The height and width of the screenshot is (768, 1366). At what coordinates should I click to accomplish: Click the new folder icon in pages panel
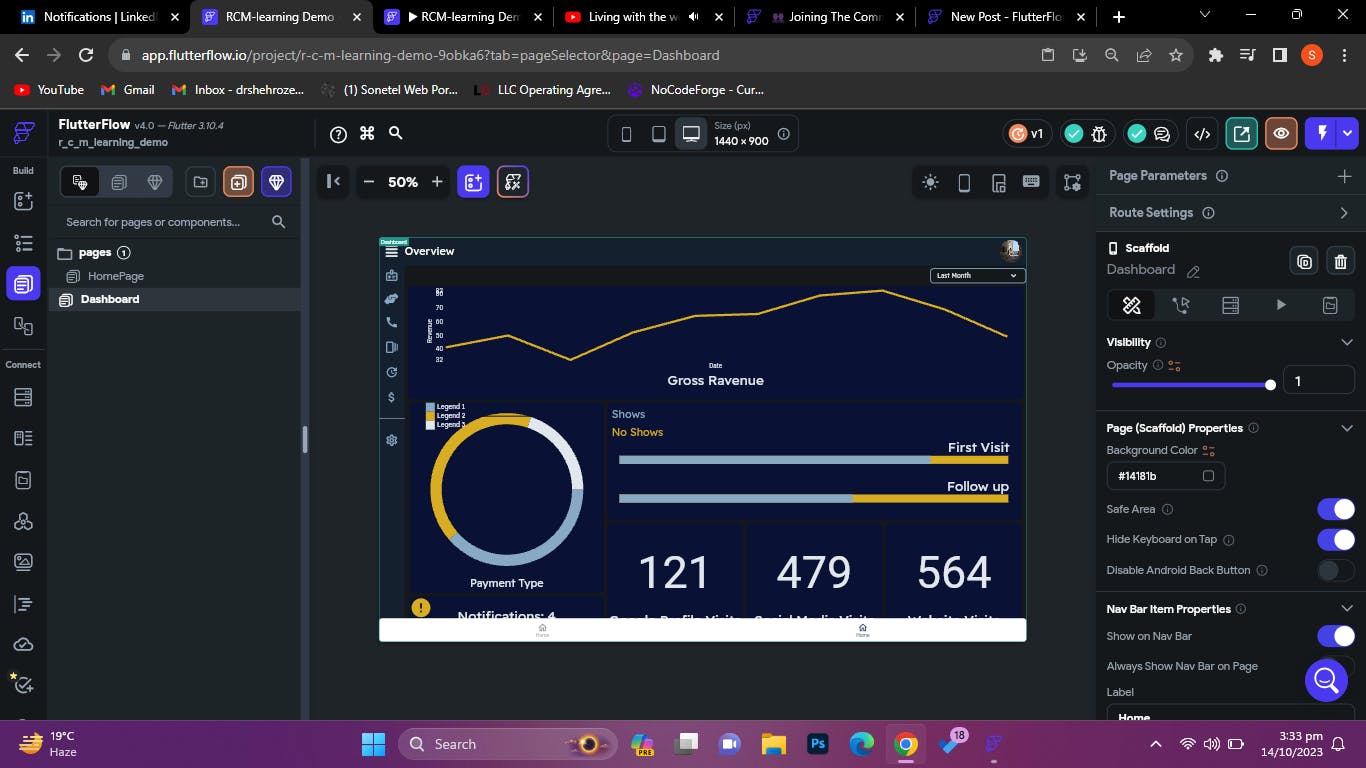201,182
